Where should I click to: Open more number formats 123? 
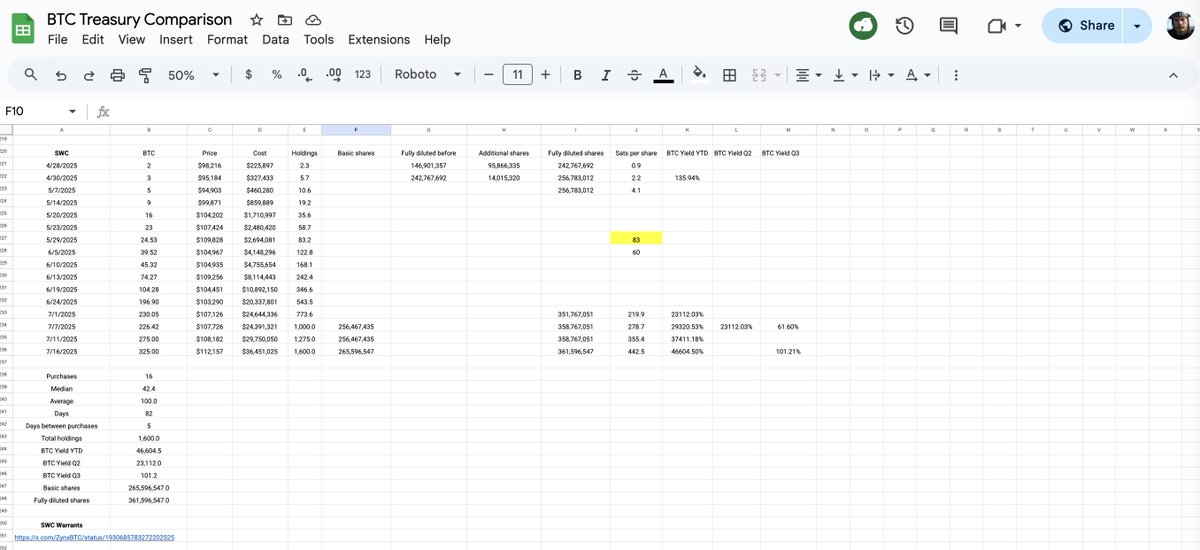pos(363,75)
